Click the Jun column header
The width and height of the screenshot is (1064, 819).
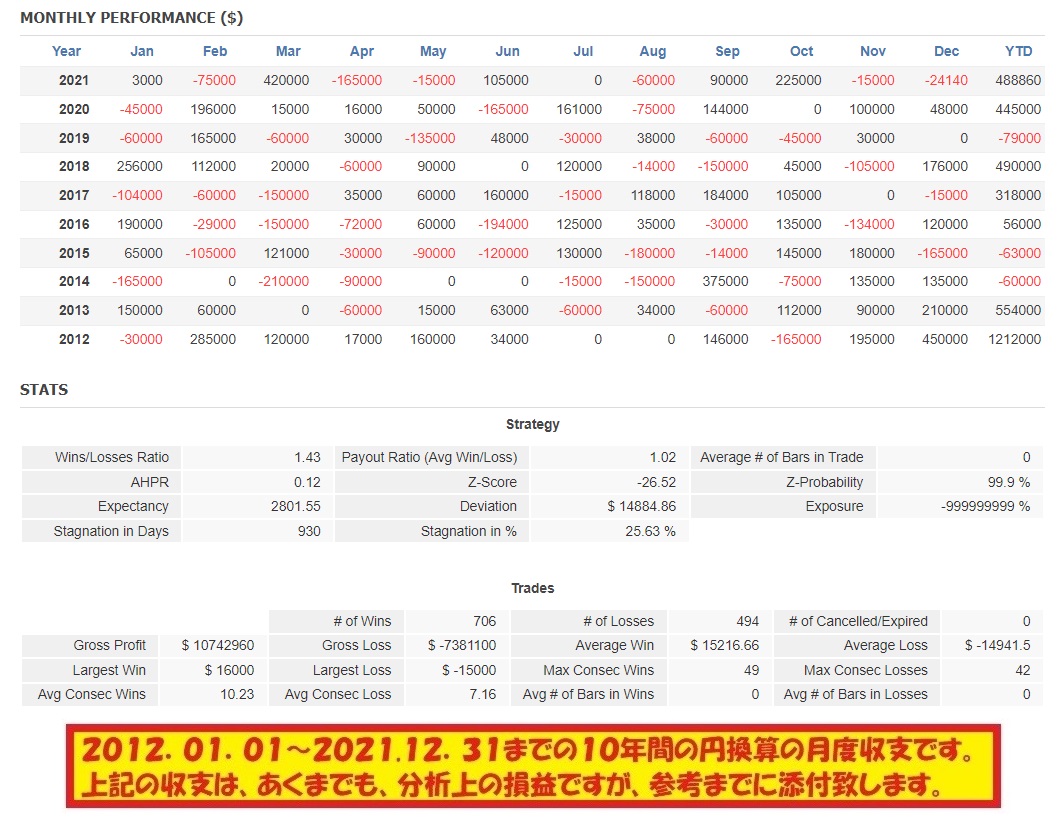(508, 52)
